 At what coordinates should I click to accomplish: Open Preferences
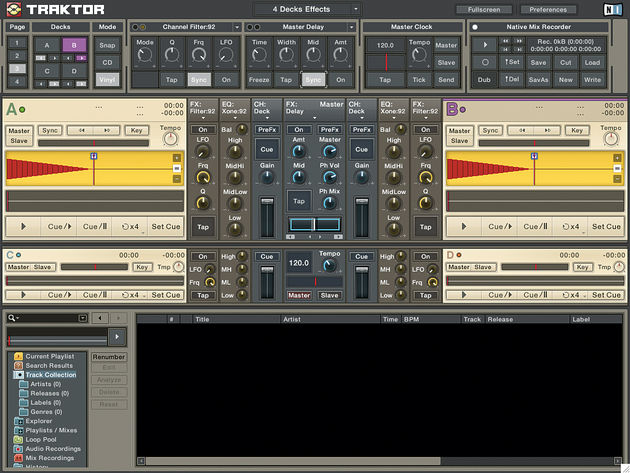[x=548, y=9]
